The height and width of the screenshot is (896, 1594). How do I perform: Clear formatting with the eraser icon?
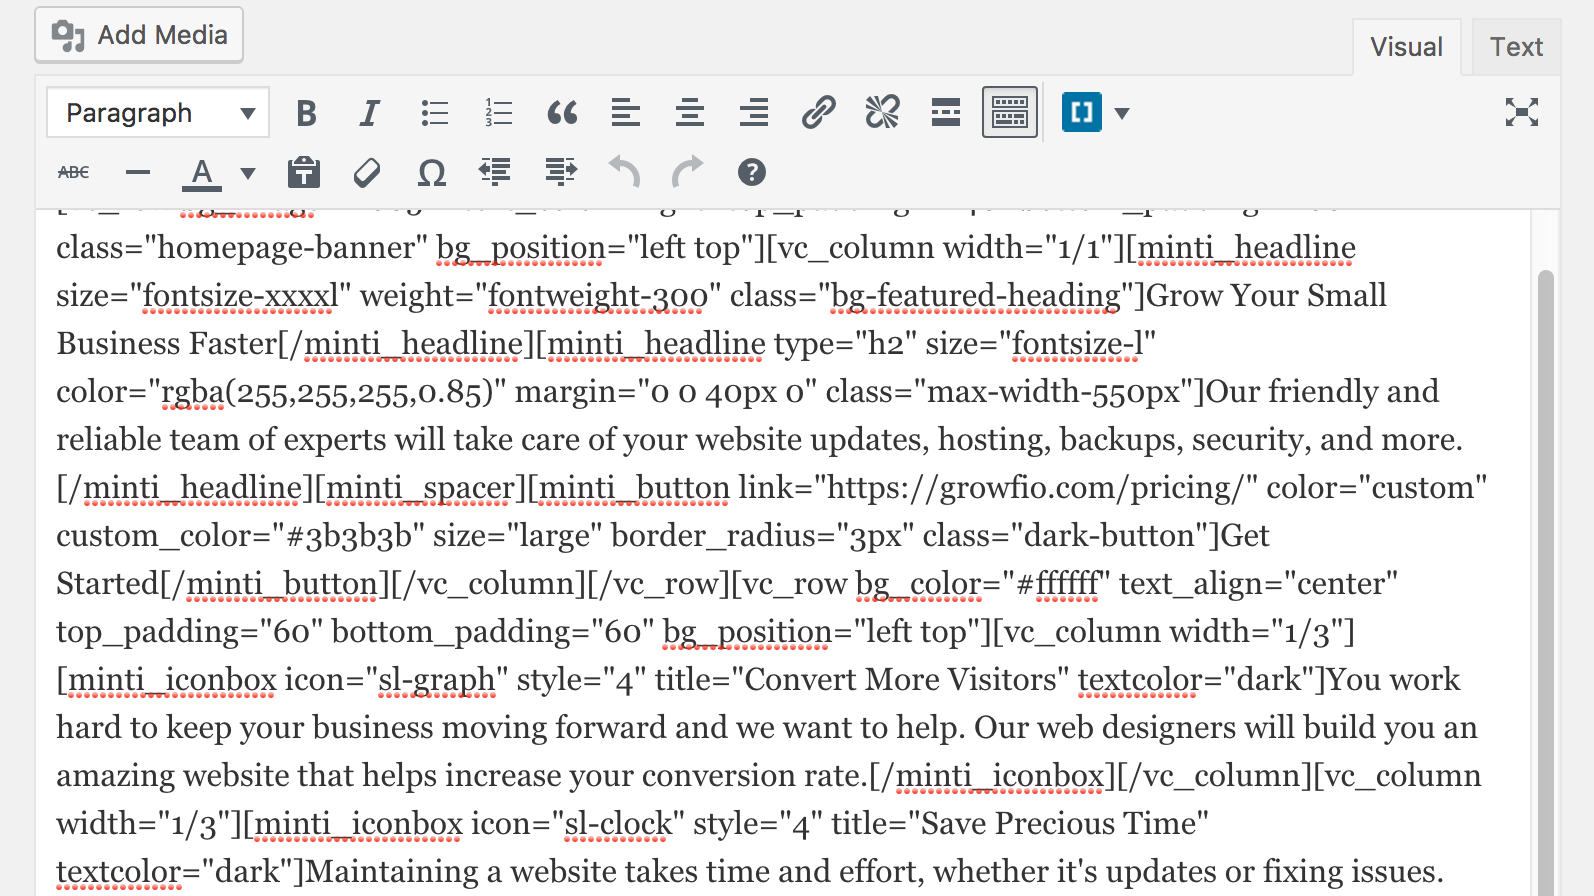pos(367,172)
